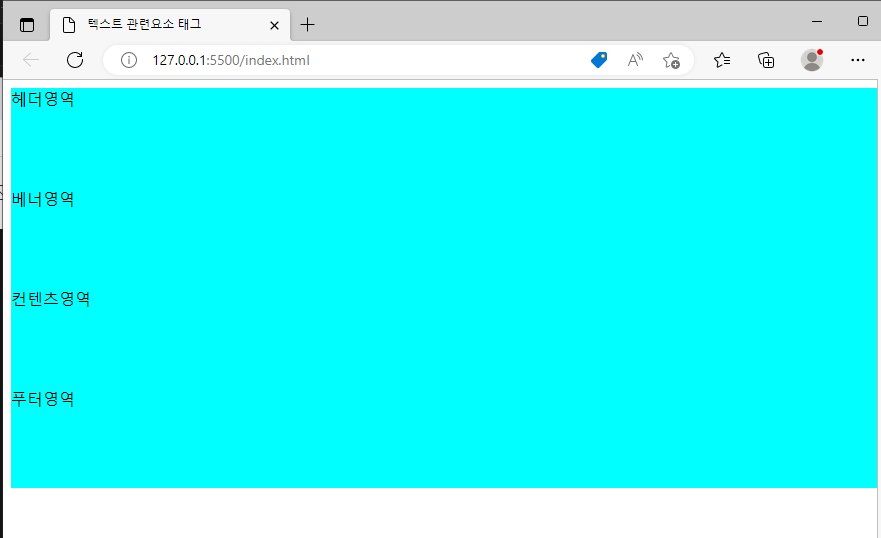Viewport: 881px width, 538px height.
Task: Click the 컨텐츠영역 text
Action: tap(51, 299)
